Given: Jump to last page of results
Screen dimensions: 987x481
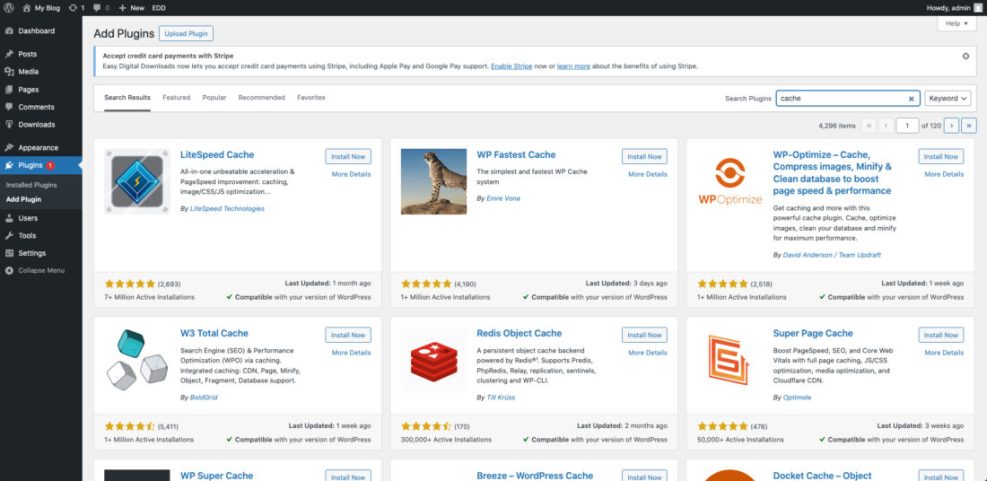Looking at the screenshot, I should [969, 125].
